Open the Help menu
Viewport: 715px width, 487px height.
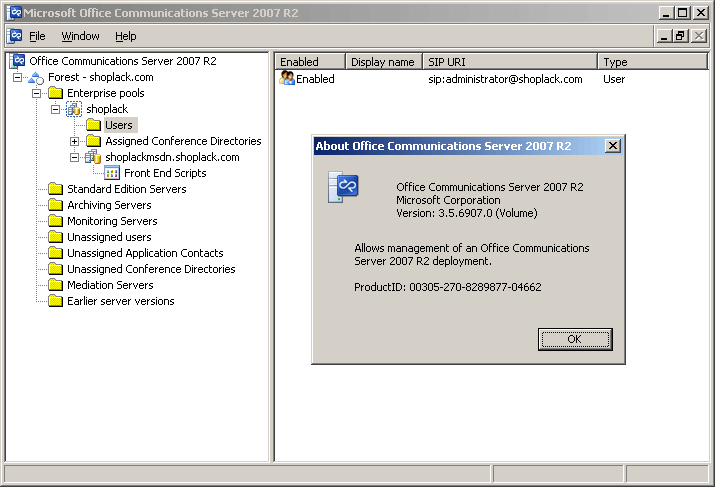pyautogui.click(x=125, y=36)
